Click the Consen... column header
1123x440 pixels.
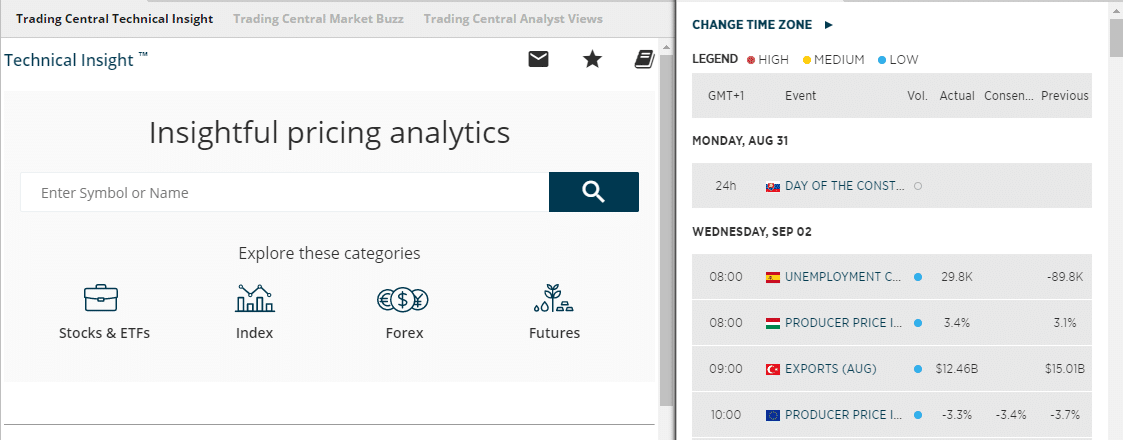1008,96
